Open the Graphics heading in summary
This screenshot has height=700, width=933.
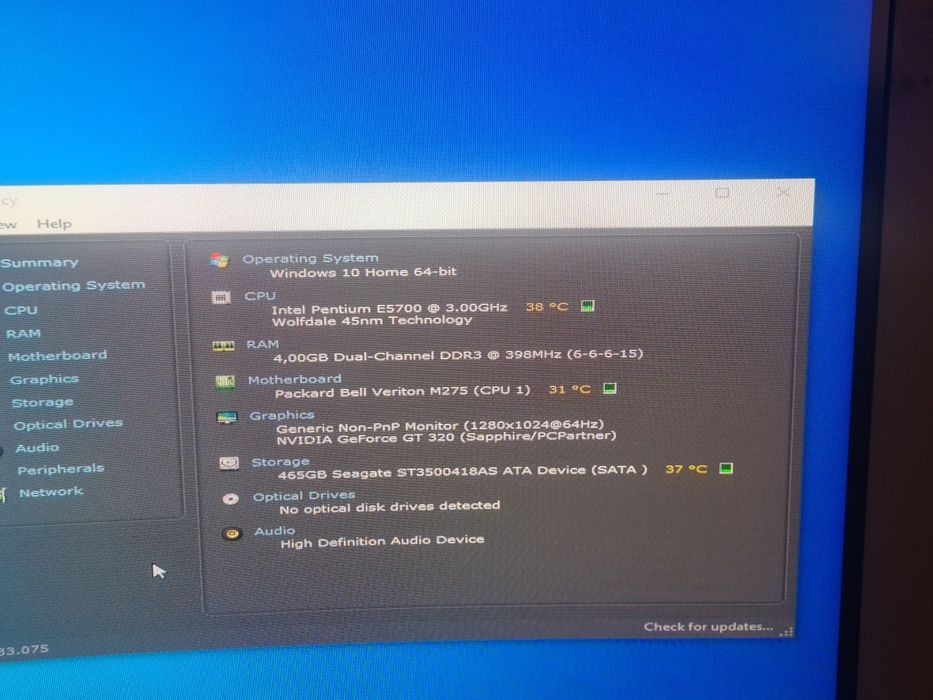281,415
